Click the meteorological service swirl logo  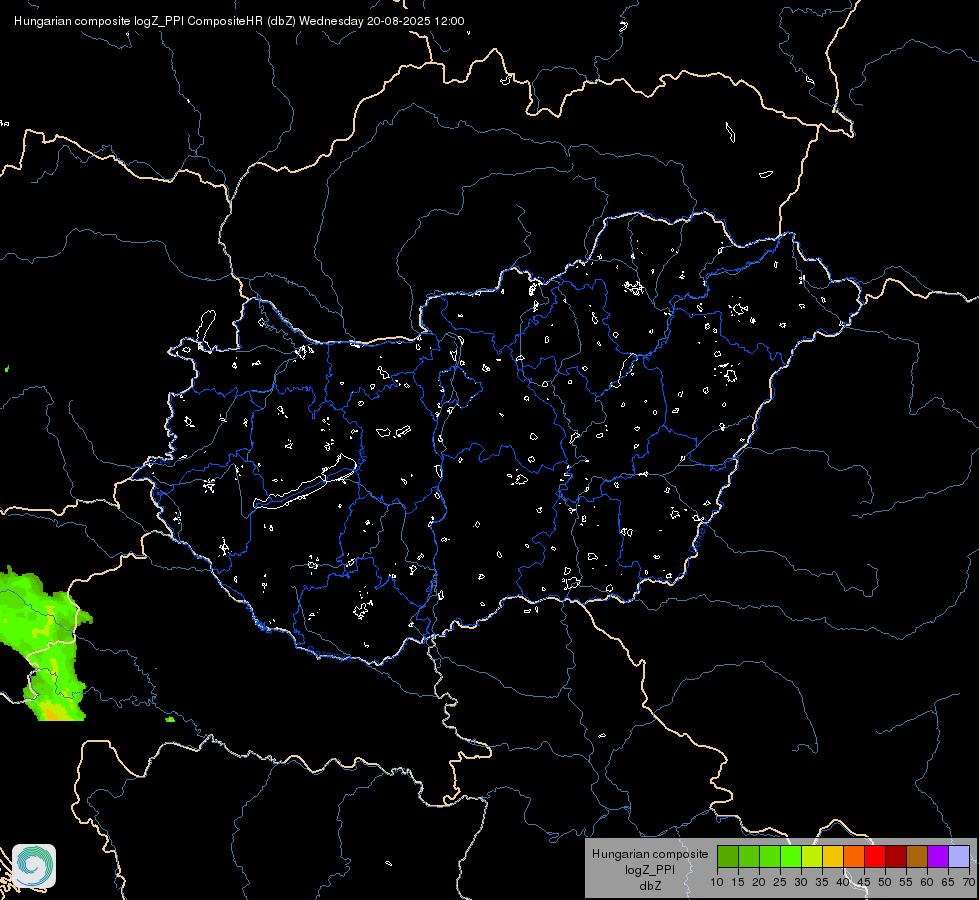pyautogui.click(x=34, y=866)
